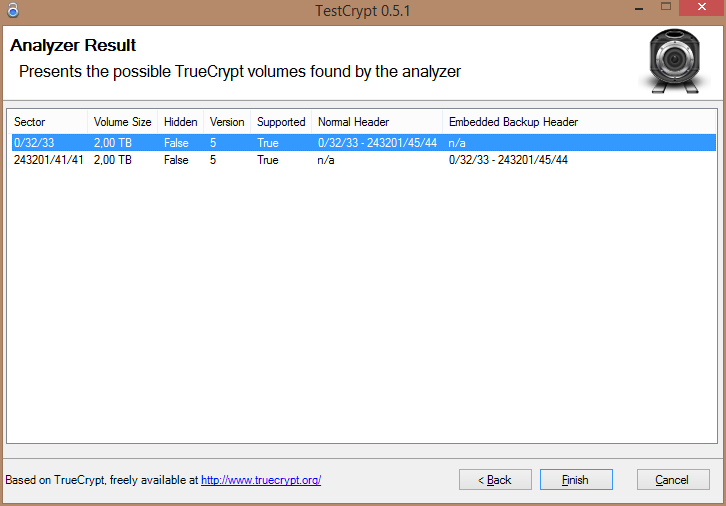Sort by the Volume Size column header
The height and width of the screenshot is (506, 726).
(x=123, y=122)
